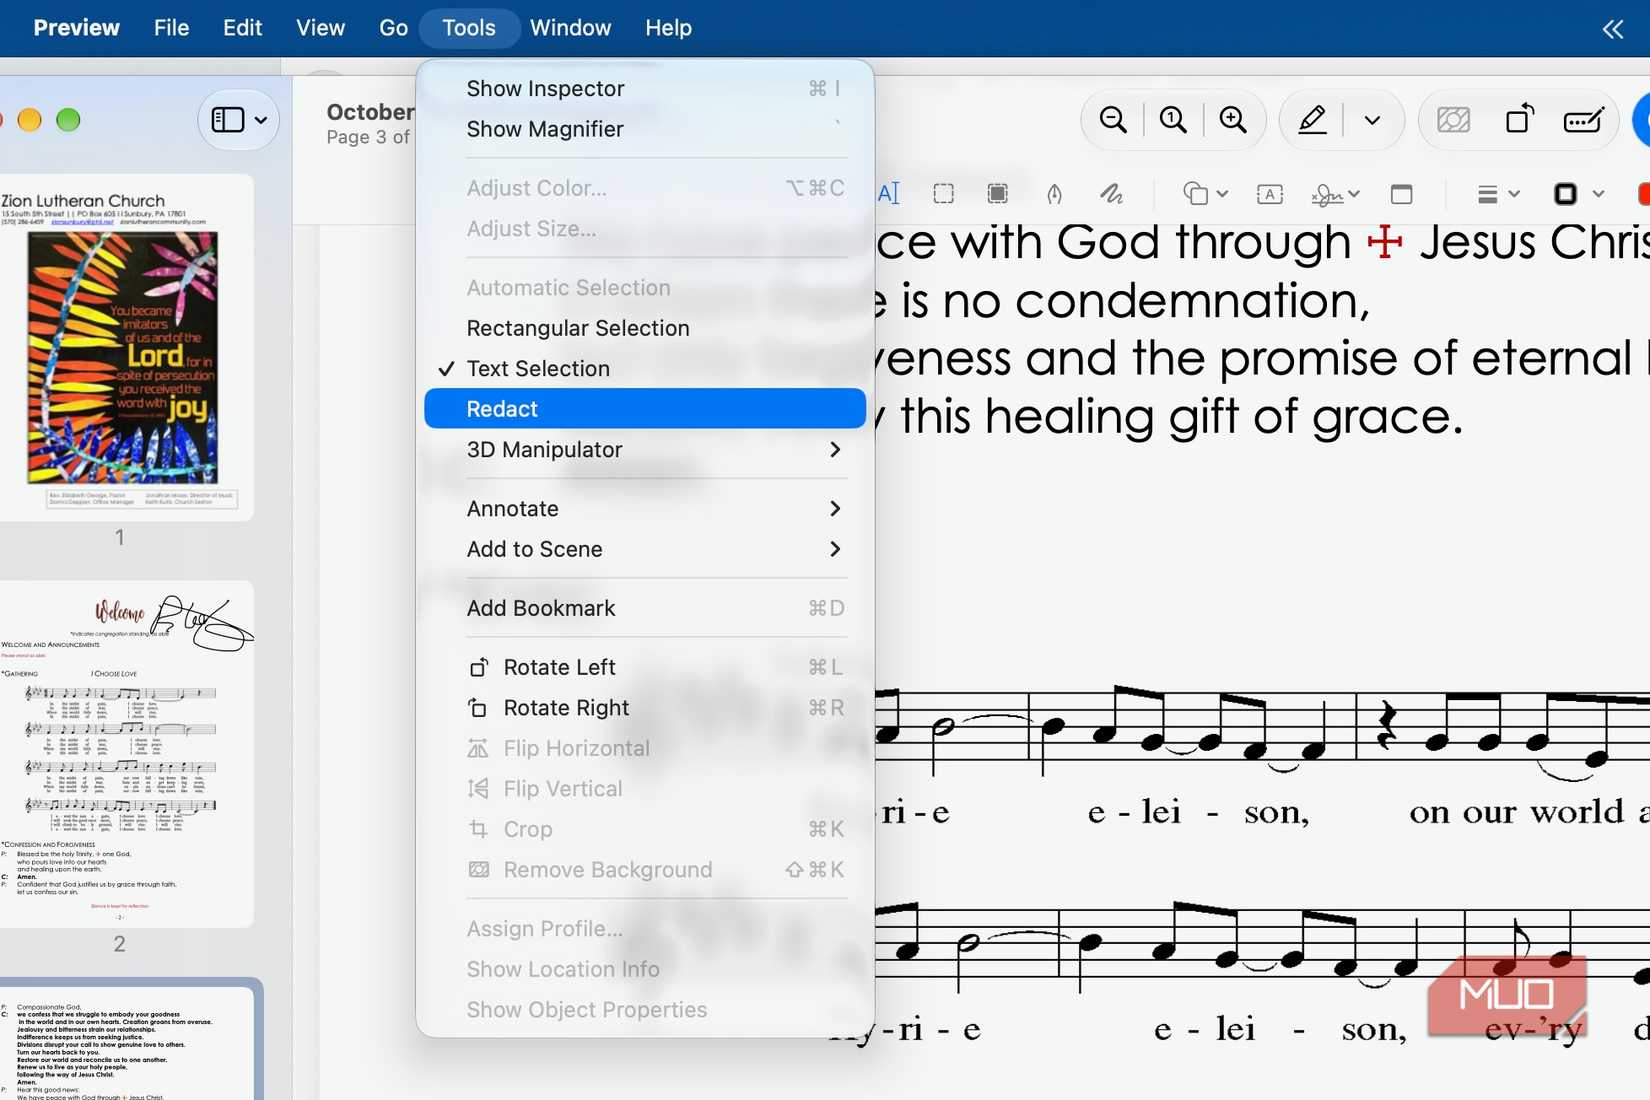This screenshot has height=1100, width=1650.
Task: Open the View menu in menu bar
Action: [x=320, y=28]
